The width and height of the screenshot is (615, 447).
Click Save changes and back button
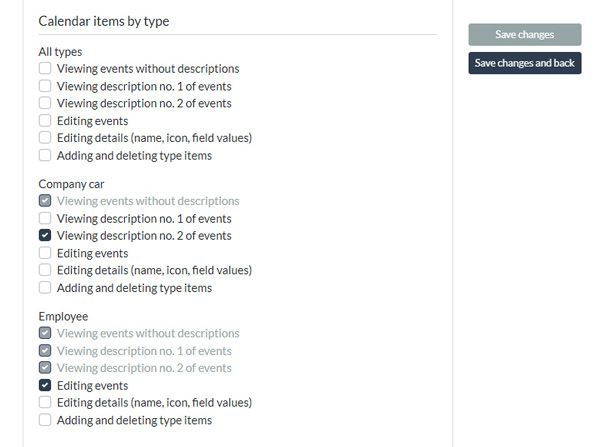coord(524,63)
